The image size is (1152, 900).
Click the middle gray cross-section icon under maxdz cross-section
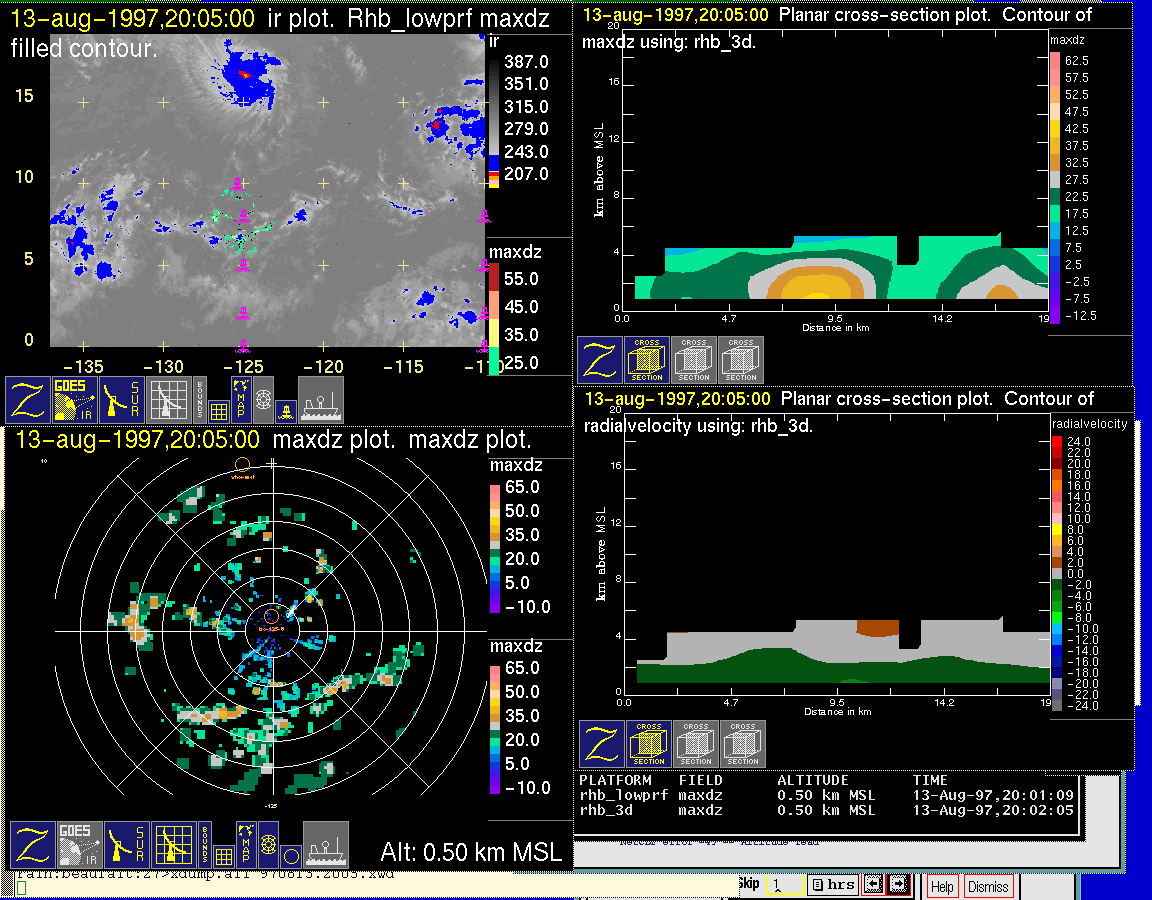click(x=694, y=360)
